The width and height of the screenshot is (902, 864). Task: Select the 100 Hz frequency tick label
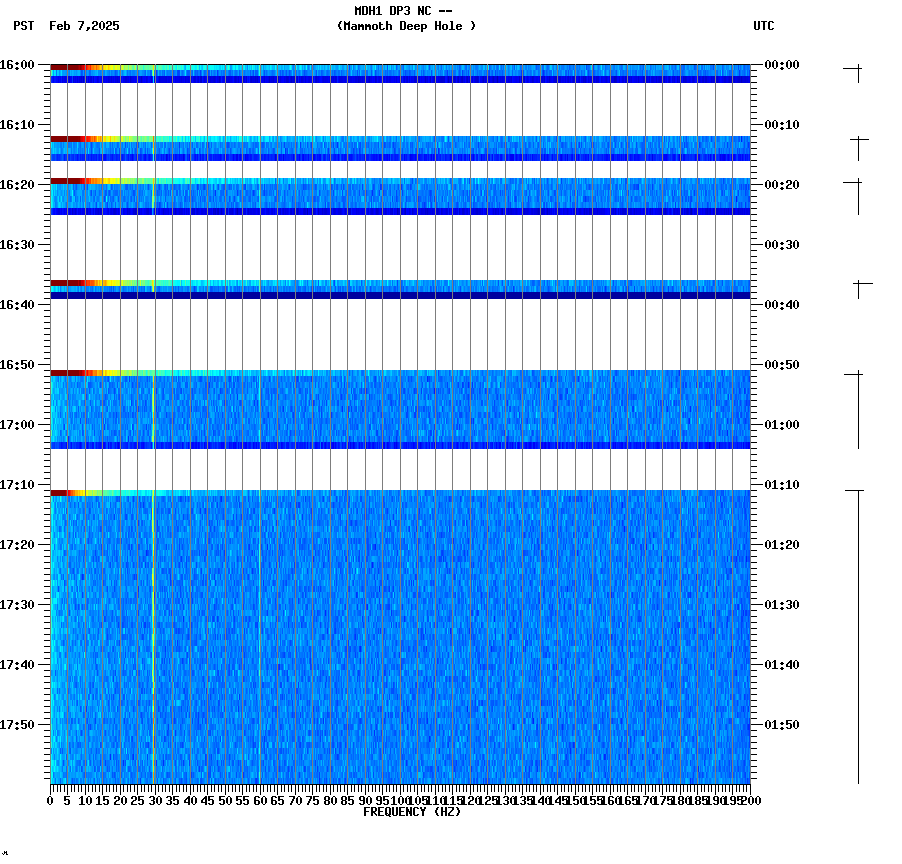399,800
